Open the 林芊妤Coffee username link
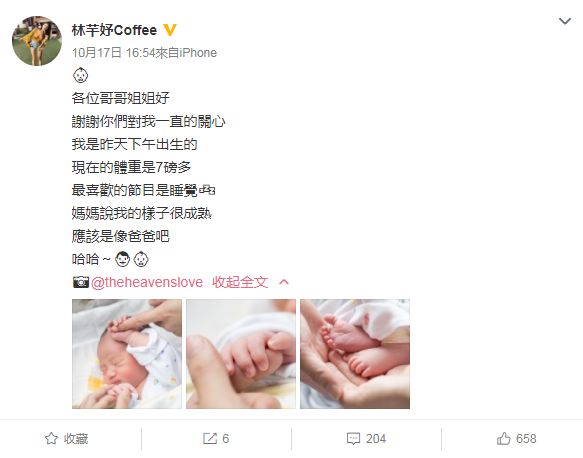583x458 pixels. tap(114, 30)
